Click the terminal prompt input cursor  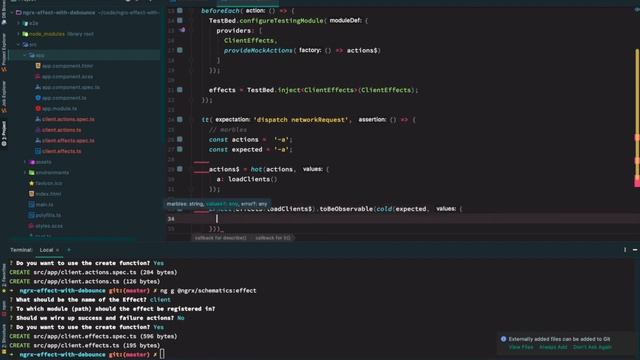pos(162,354)
